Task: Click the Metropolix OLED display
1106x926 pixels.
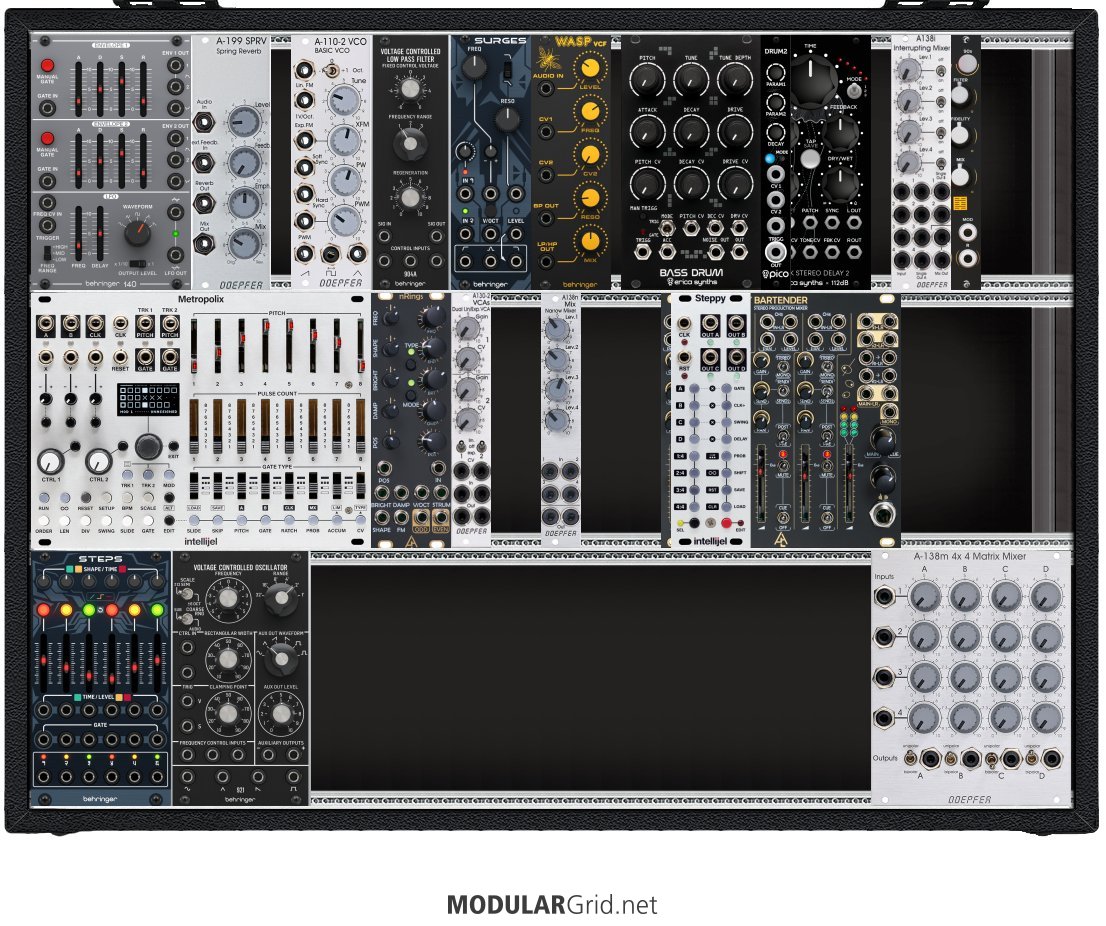Action: 148,399
